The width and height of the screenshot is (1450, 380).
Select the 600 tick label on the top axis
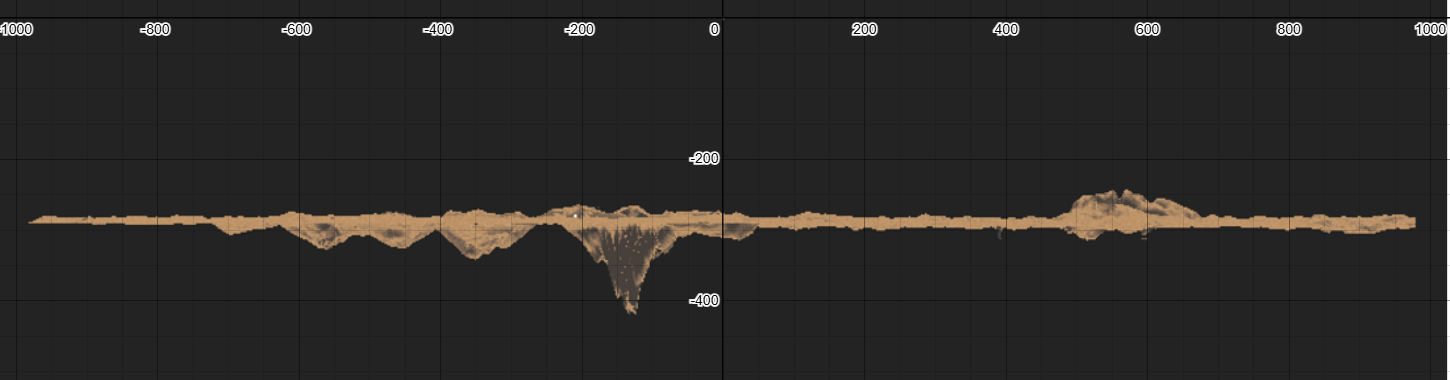pos(1147,30)
